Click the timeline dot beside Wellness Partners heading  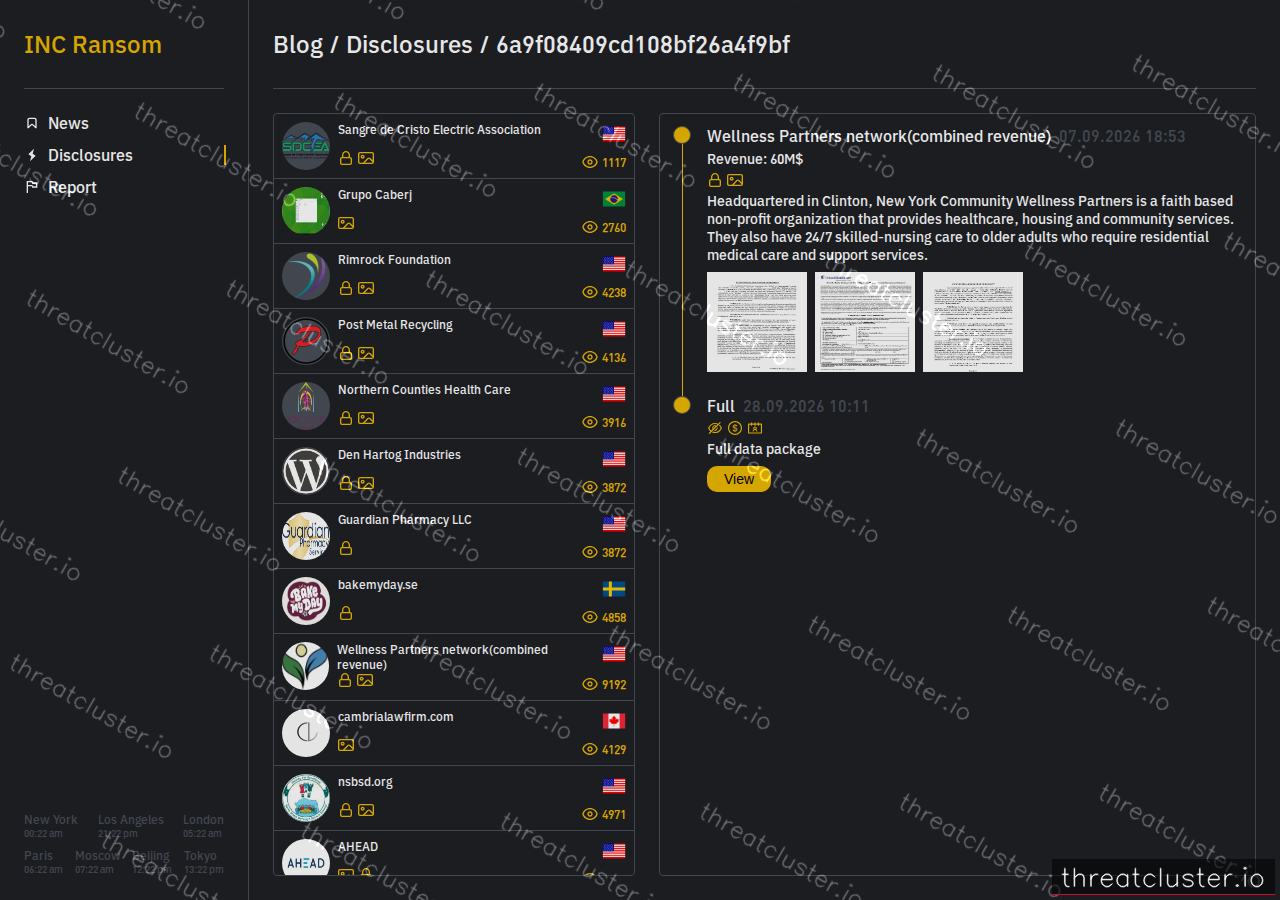point(682,135)
